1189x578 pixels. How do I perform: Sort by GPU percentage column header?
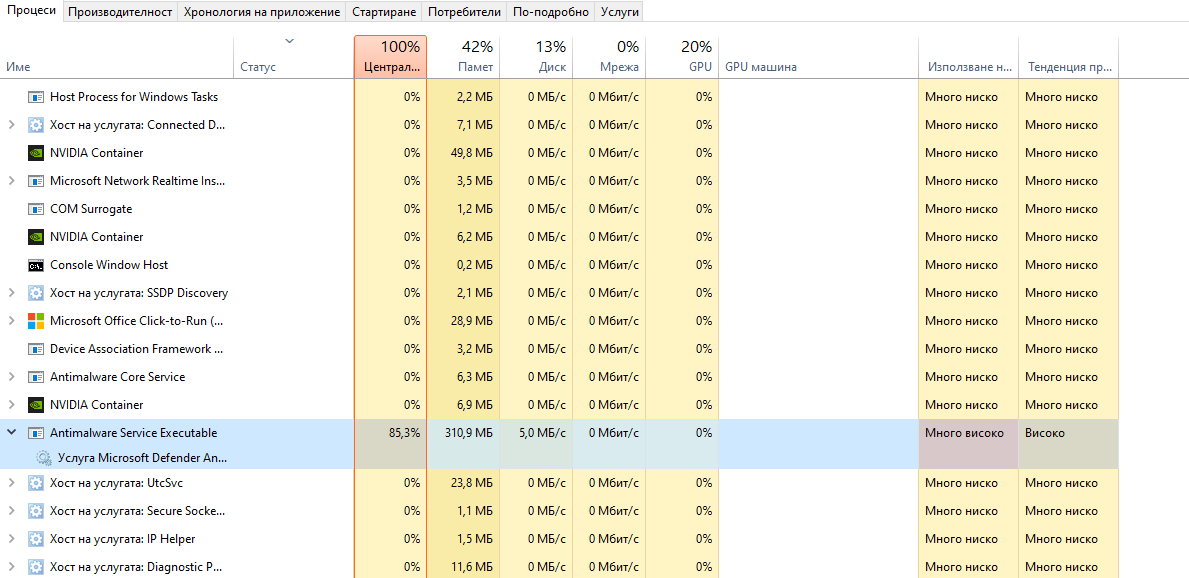pyautogui.click(x=682, y=56)
